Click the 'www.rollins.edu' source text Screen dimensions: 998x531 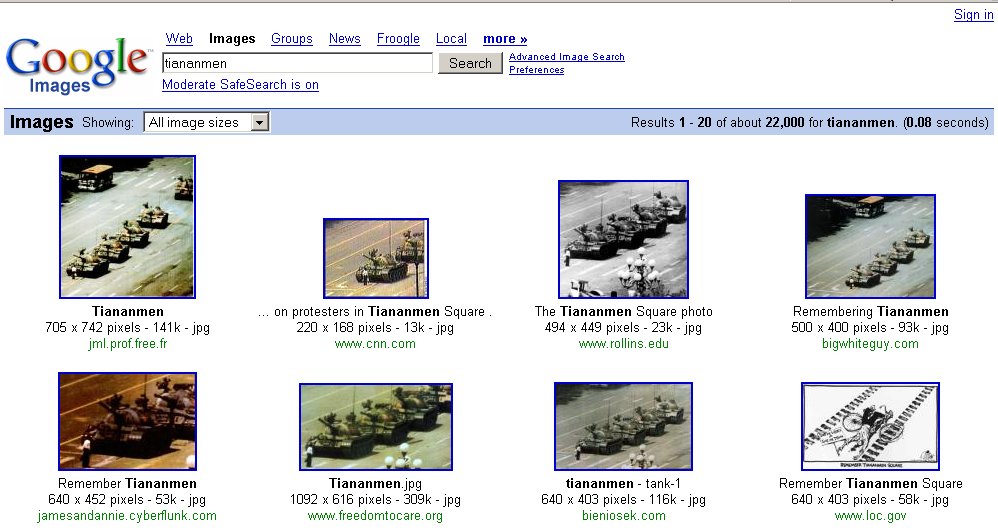click(623, 344)
